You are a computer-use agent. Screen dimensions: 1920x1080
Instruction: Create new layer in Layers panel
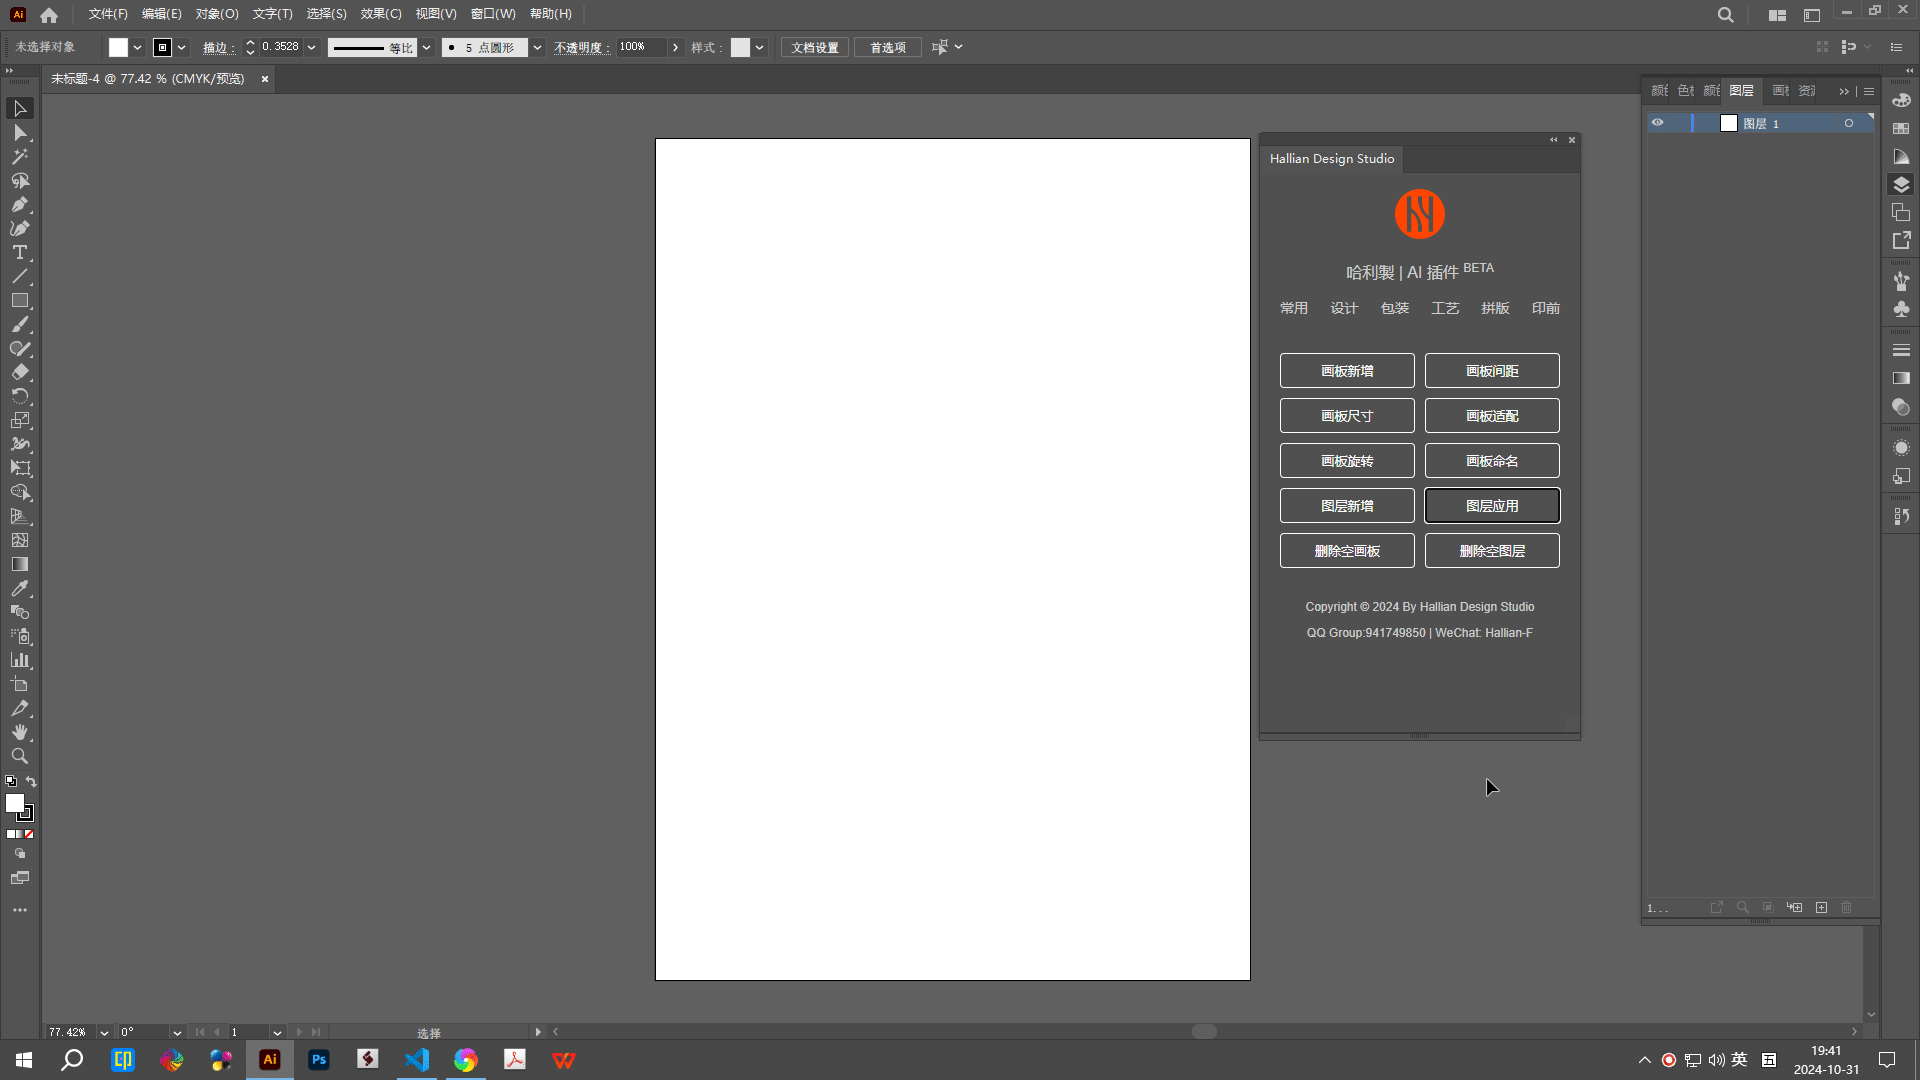tap(1821, 907)
